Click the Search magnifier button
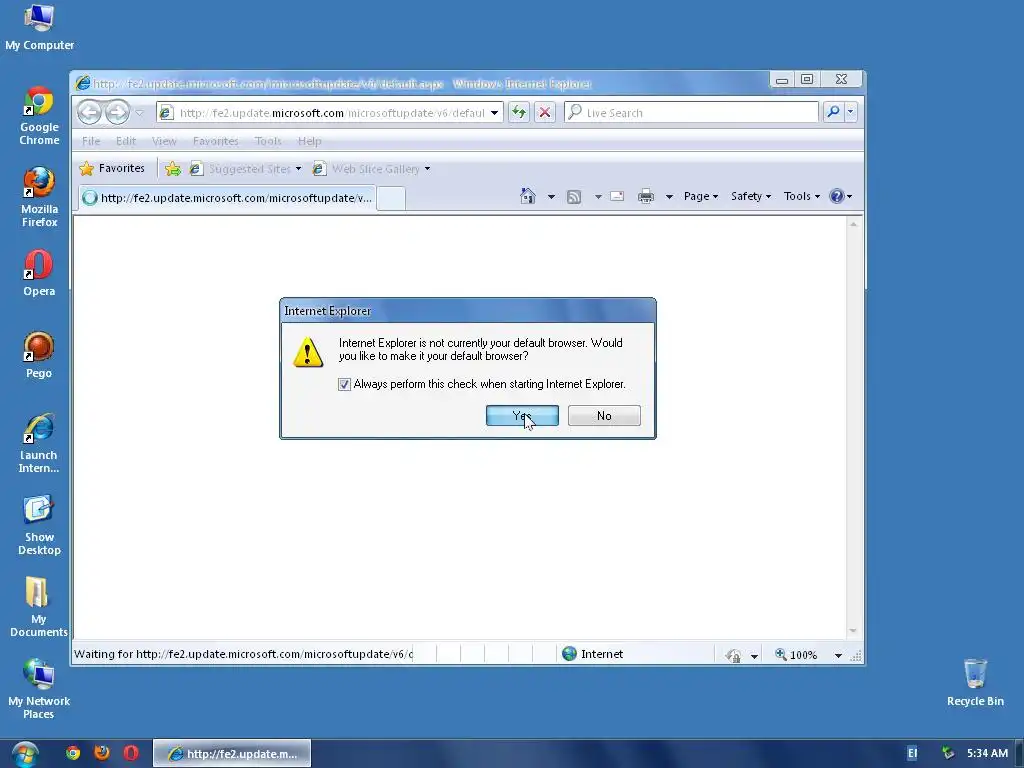This screenshot has height=768, width=1024. [833, 112]
